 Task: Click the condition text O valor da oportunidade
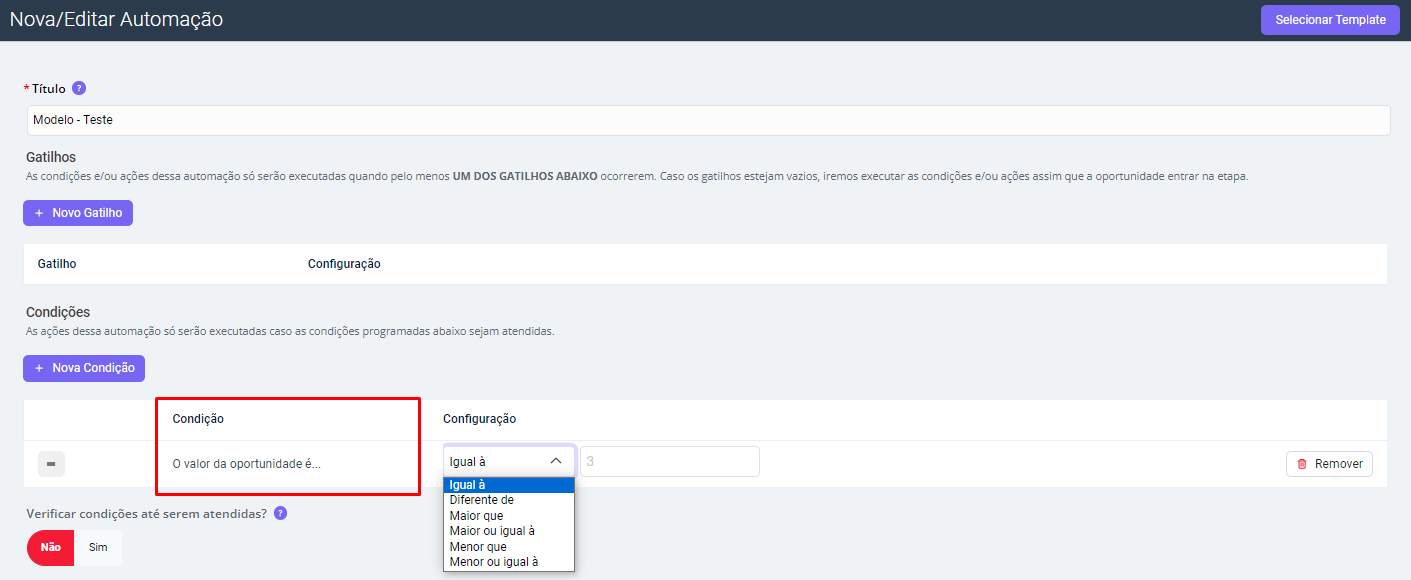pos(247,464)
